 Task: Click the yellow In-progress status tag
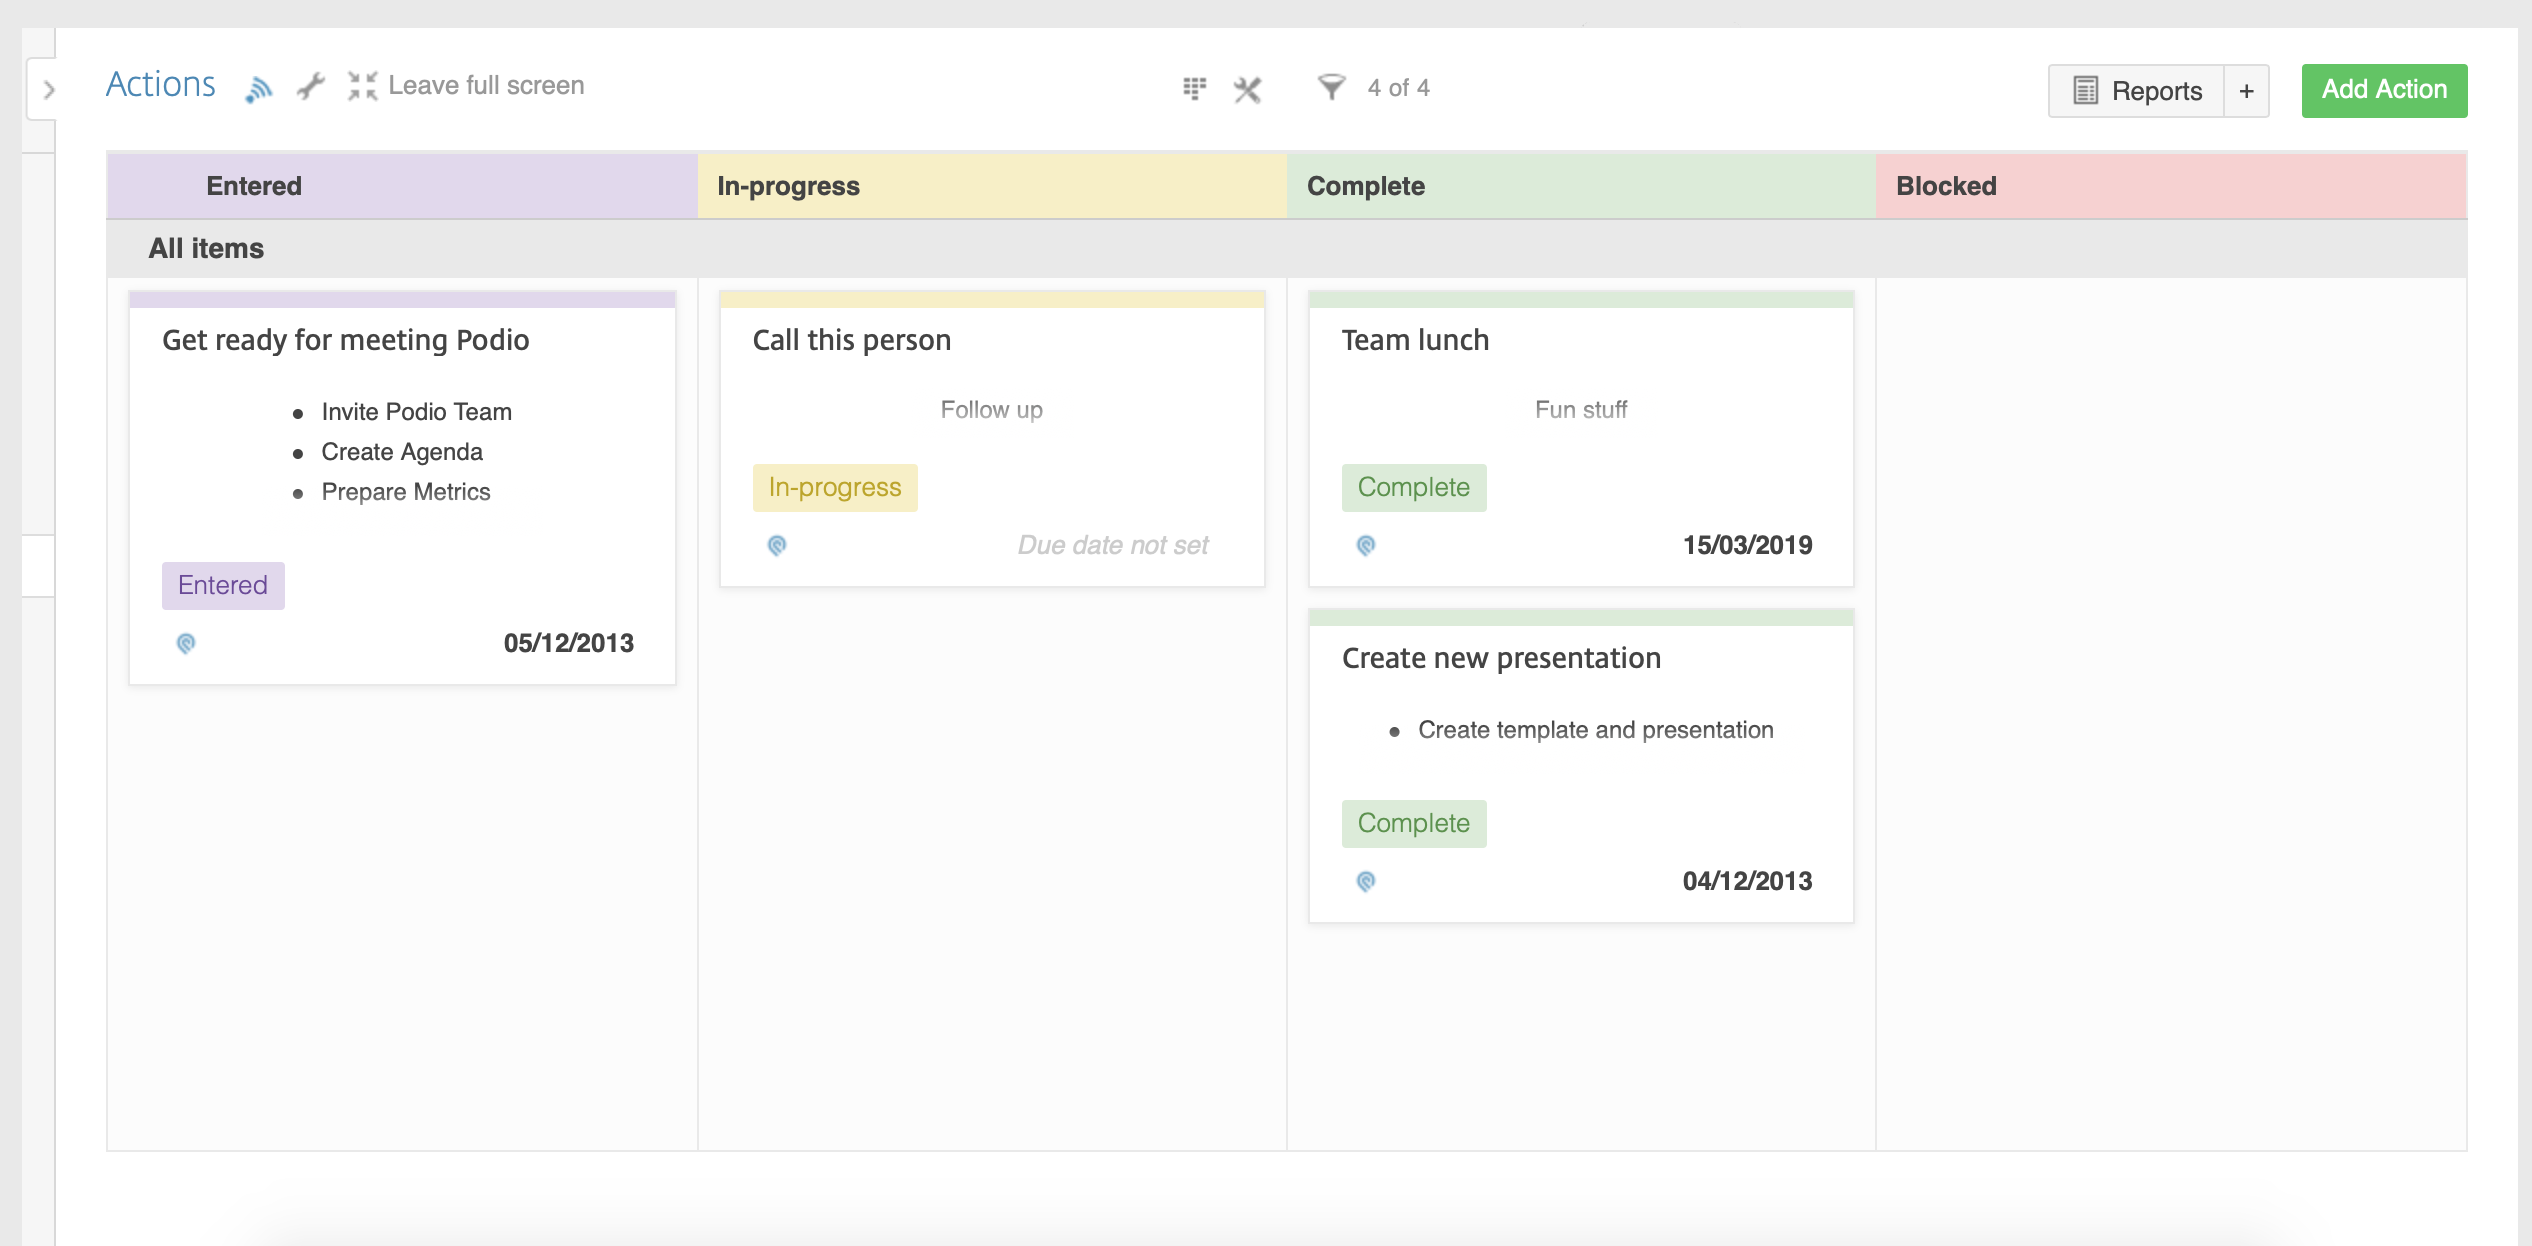pos(835,488)
